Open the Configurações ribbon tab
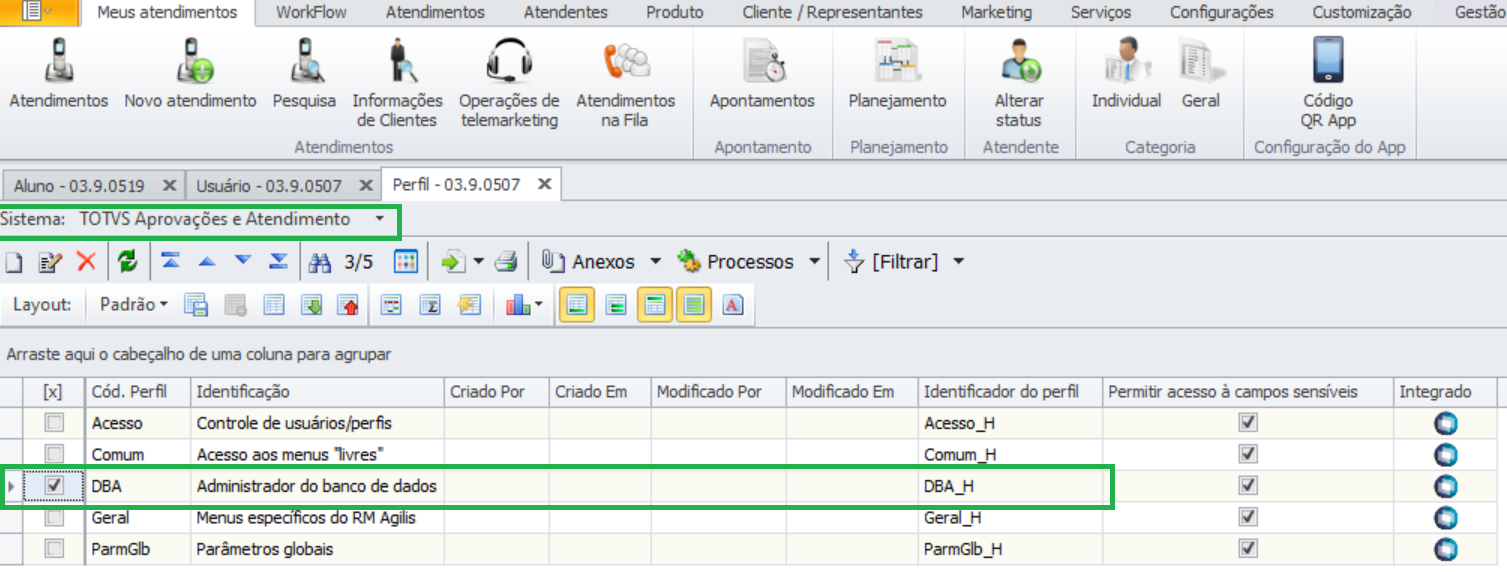The height and width of the screenshot is (572, 1507). [x=1221, y=12]
